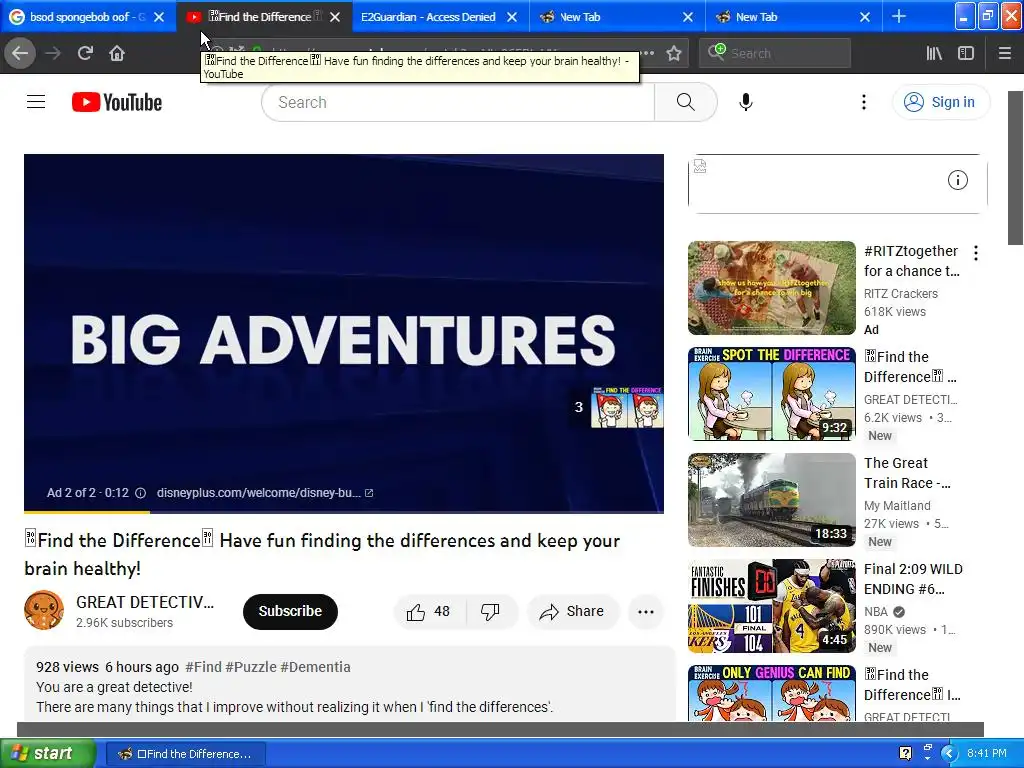Image resolution: width=1024 pixels, height=768 pixels.
Task: Open RITZ Crackers ad thumbnail
Action: (771, 288)
